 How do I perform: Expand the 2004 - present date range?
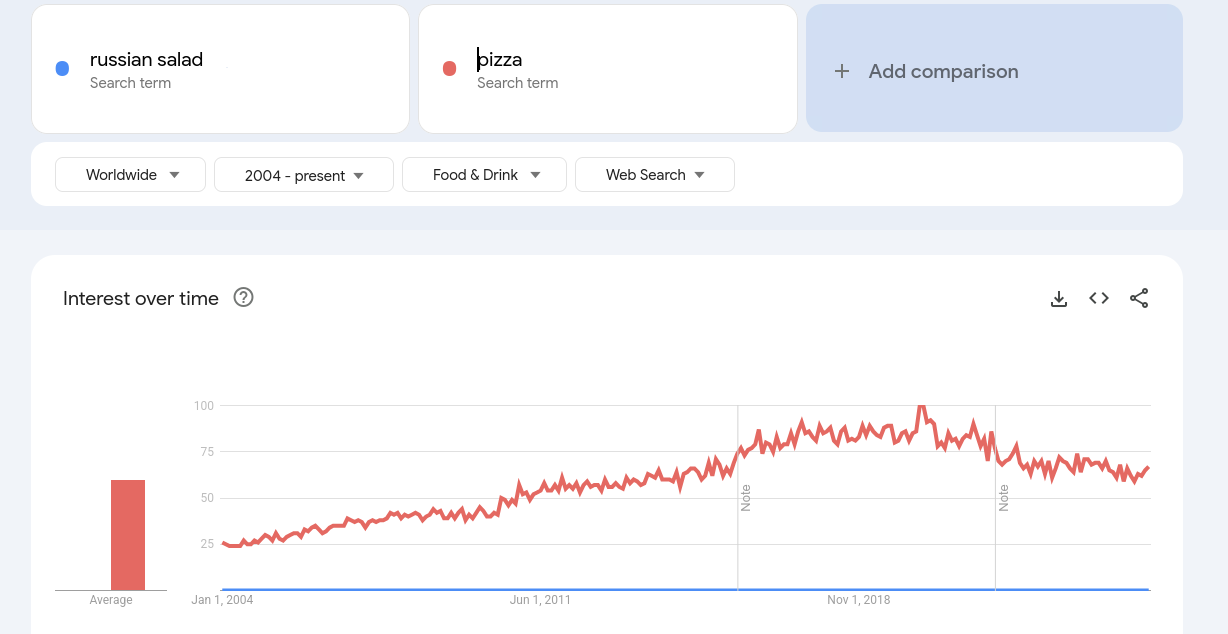pos(304,175)
